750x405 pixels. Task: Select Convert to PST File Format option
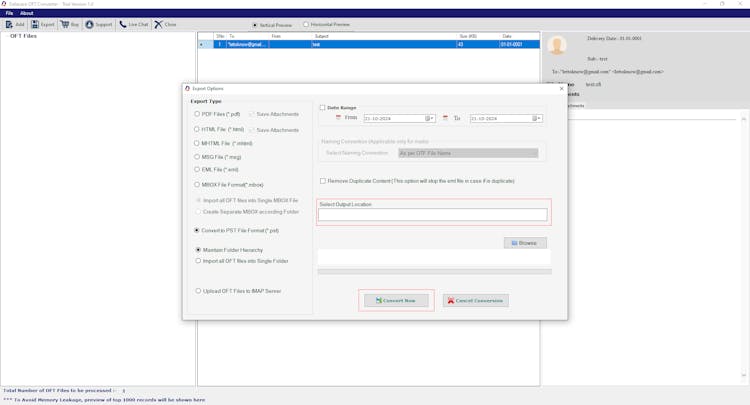197,230
